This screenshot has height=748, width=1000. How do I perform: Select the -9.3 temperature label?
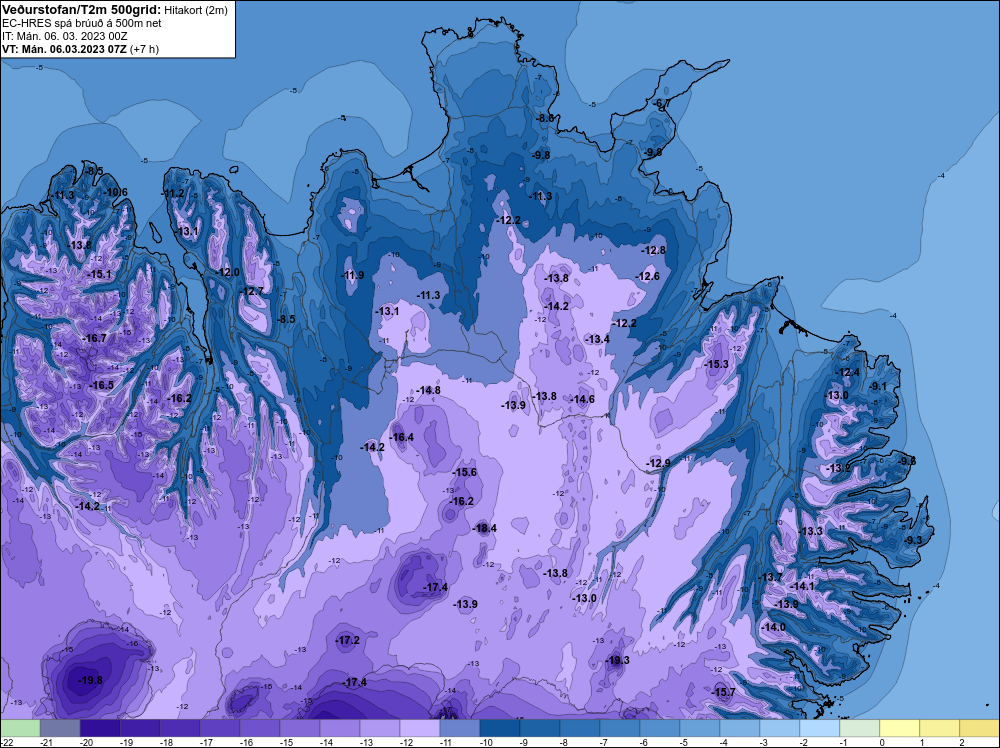pos(914,539)
